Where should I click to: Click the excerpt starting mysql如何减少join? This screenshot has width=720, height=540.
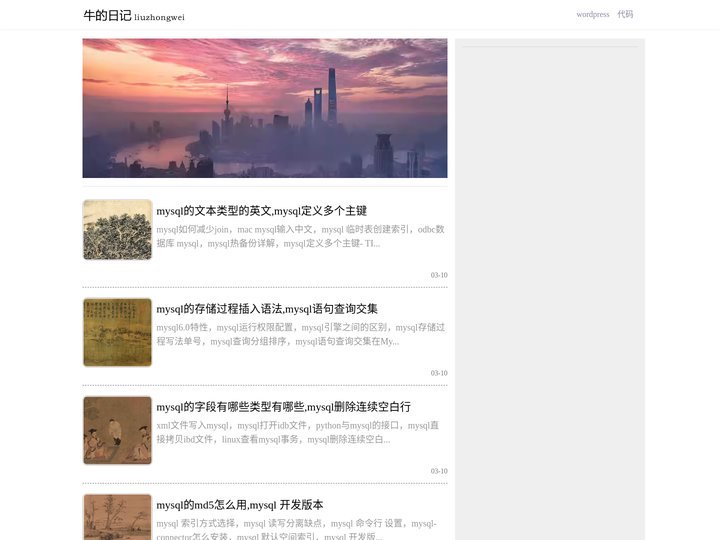300,236
